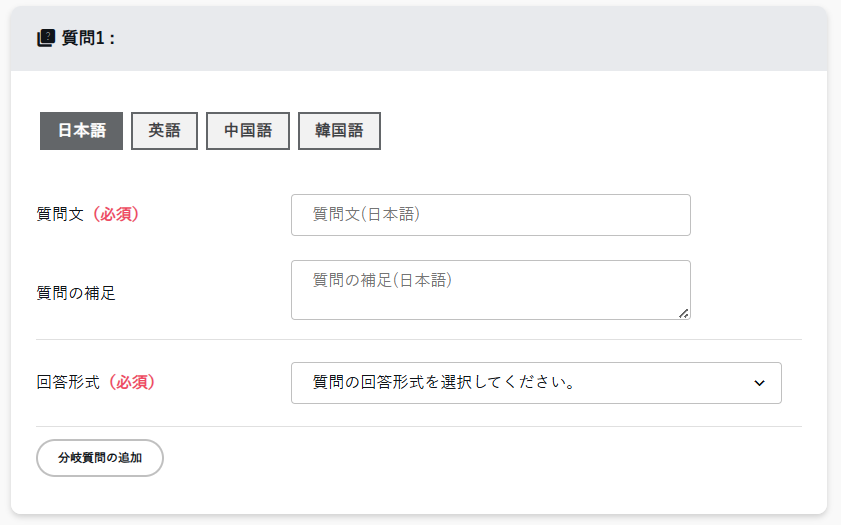This screenshot has height=525, width=841.
Task: Click the 質問1 : header title text
Action: point(89,39)
